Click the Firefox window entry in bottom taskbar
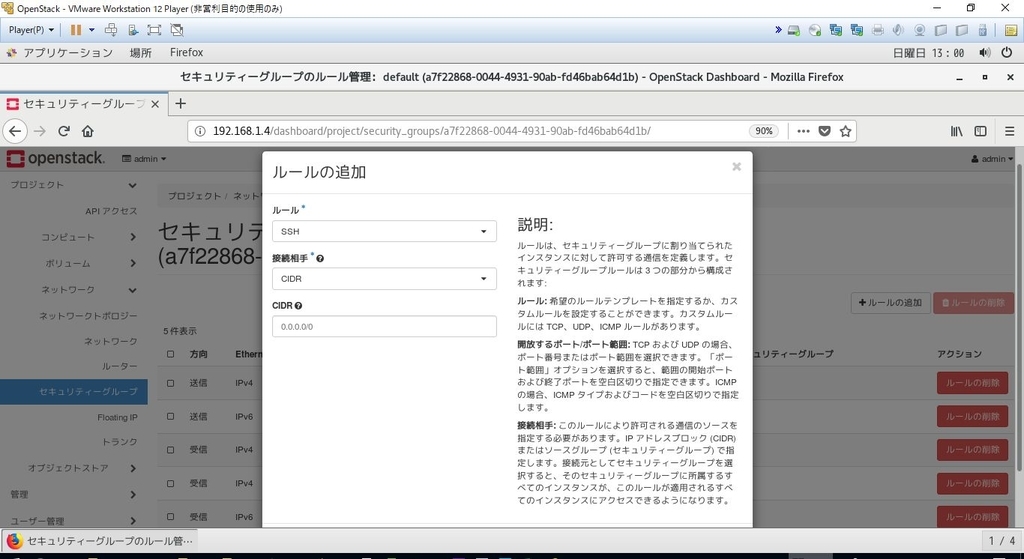 tap(100, 541)
